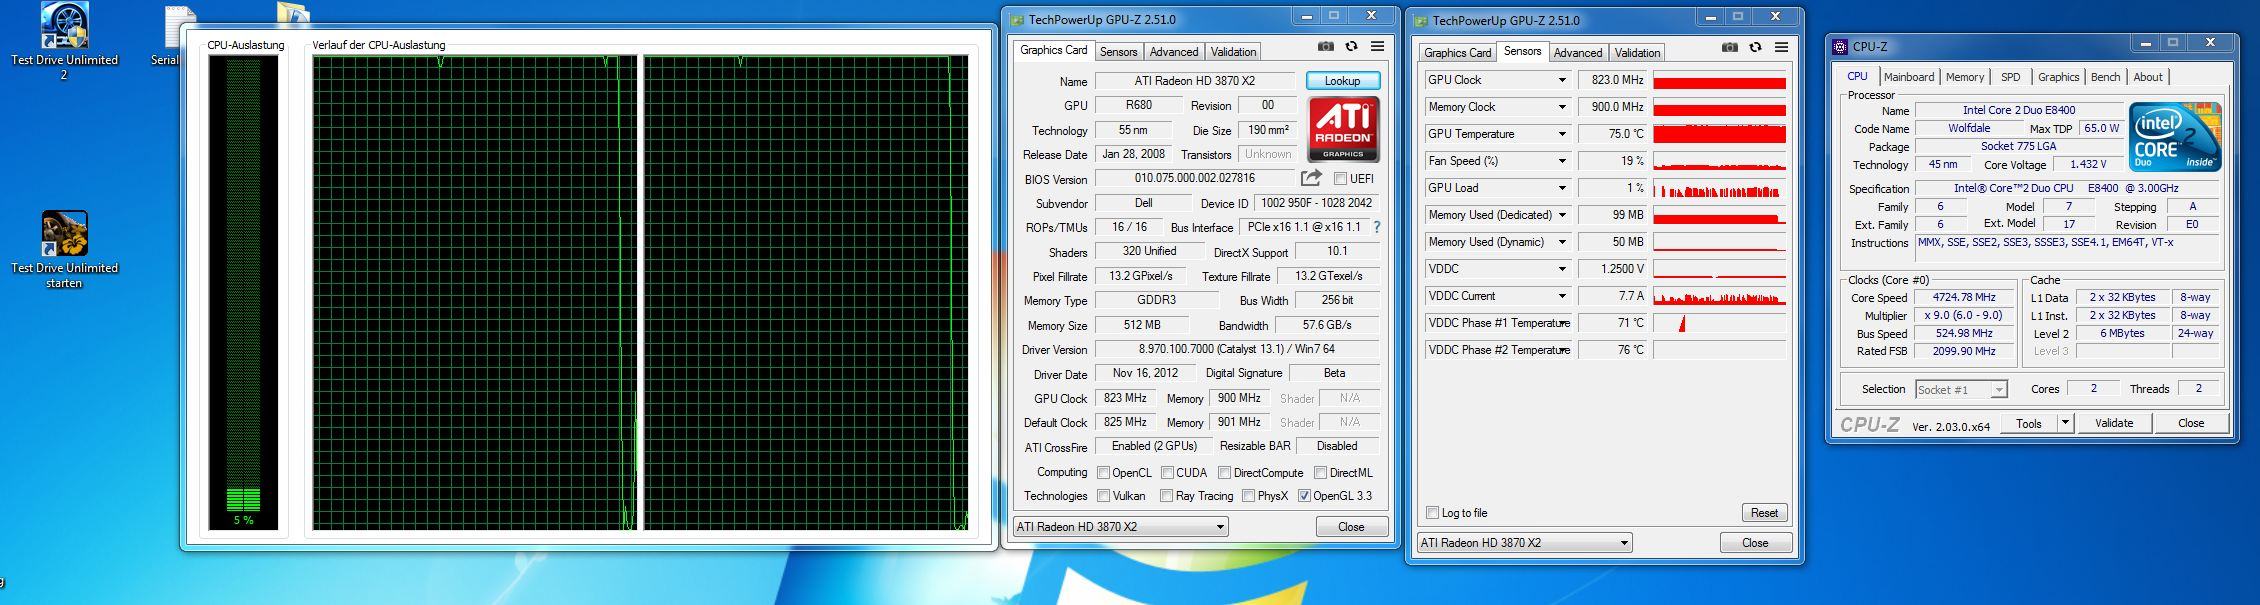
Task: Click CPU-Z Validate button
Action: click(2114, 423)
